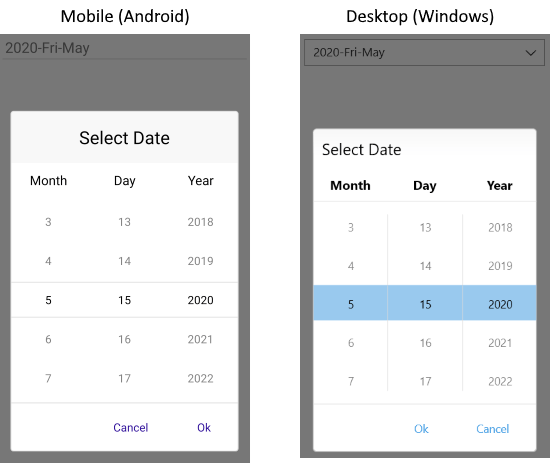Click Cancel in the Android dialog
Viewport: 550px width, 466px height.
coord(130,427)
